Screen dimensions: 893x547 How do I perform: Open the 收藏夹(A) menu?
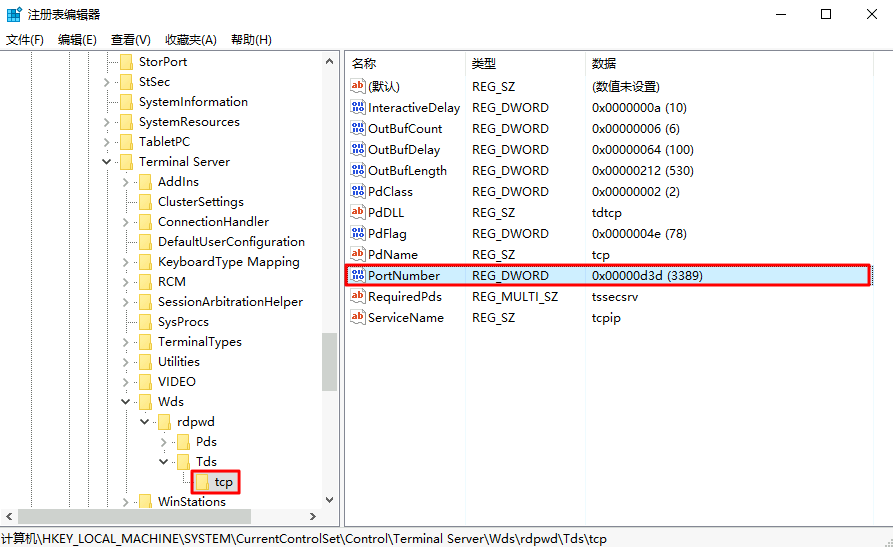click(x=191, y=39)
